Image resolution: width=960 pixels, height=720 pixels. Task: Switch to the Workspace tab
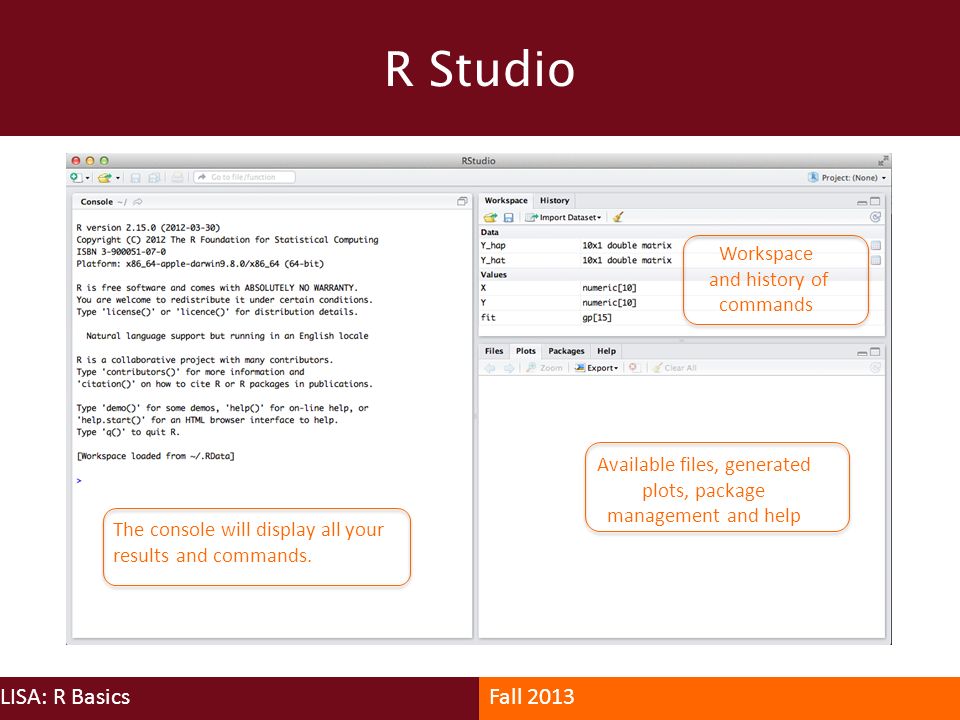506,200
